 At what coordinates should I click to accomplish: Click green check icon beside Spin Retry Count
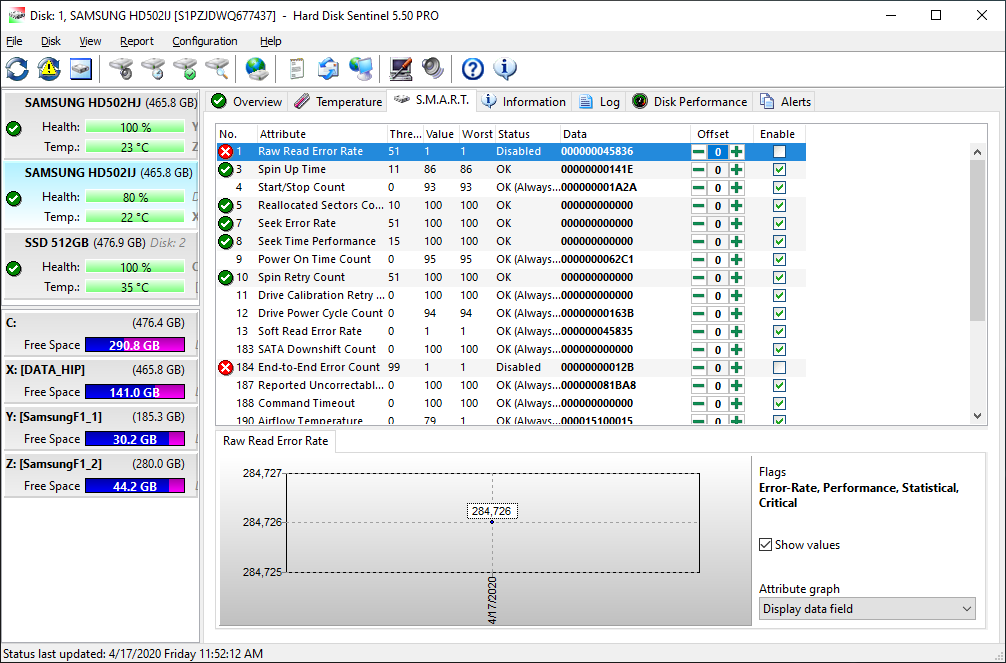click(225, 277)
